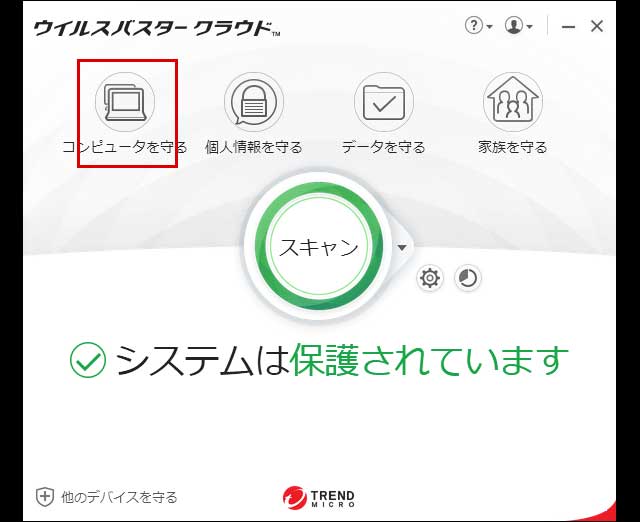Click the システムは保護されています status text
This screenshot has height=522, width=640.
coord(341,360)
